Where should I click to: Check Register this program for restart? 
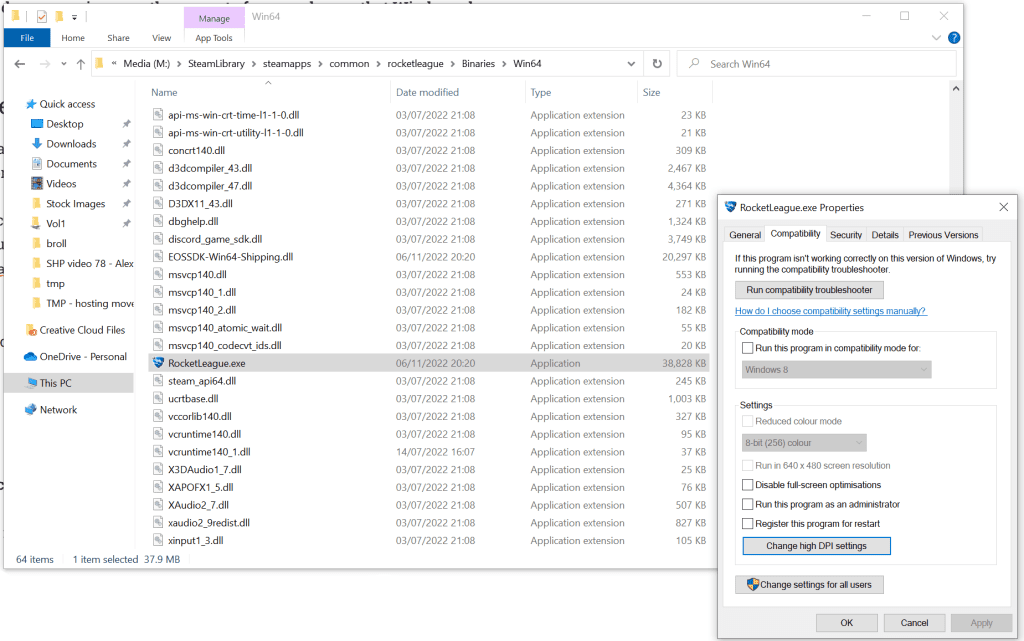[748, 524]
